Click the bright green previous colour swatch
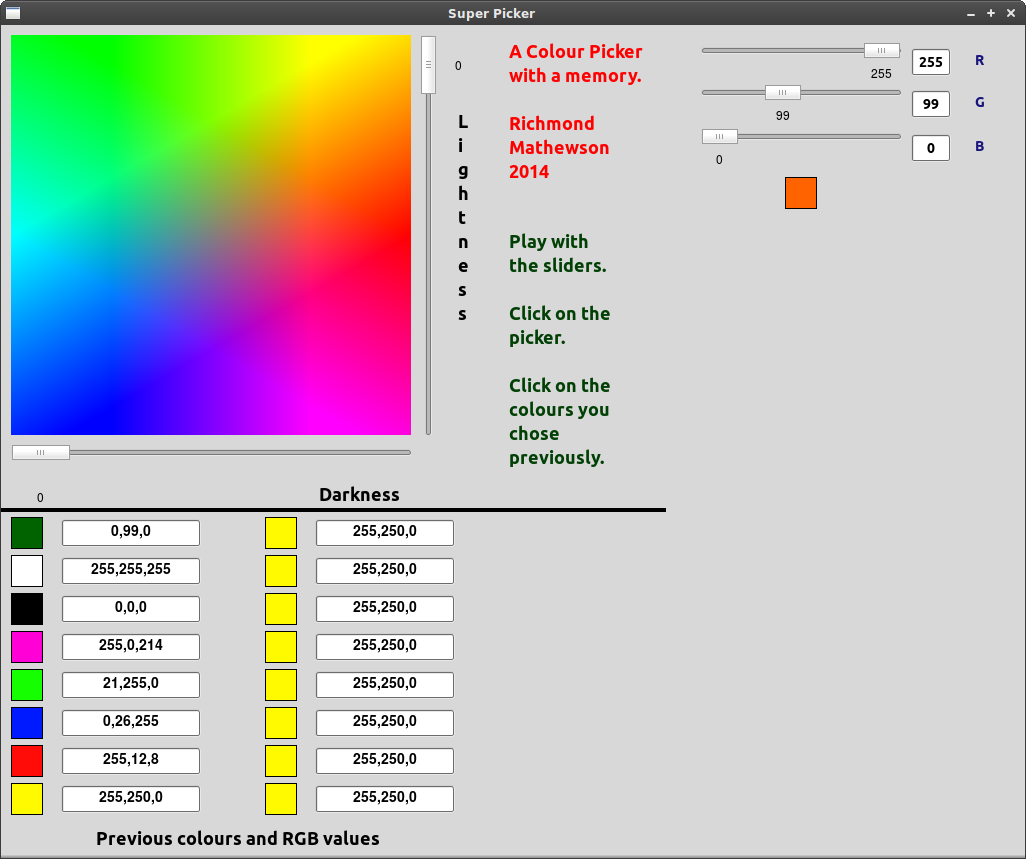Image resolution: width=1026 pixels, height=859 pixels. point(27,685)
